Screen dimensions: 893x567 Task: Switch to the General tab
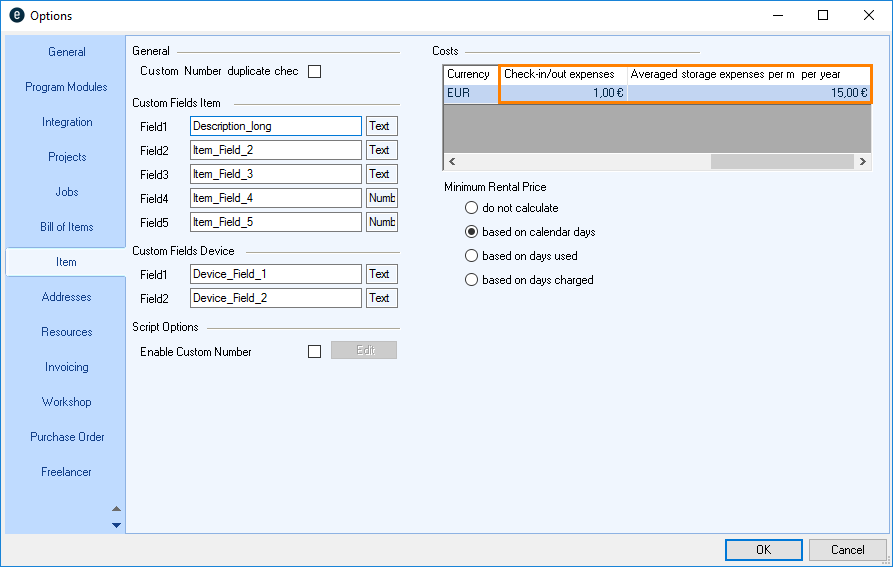pyautogui.click(x=67, y=52)
